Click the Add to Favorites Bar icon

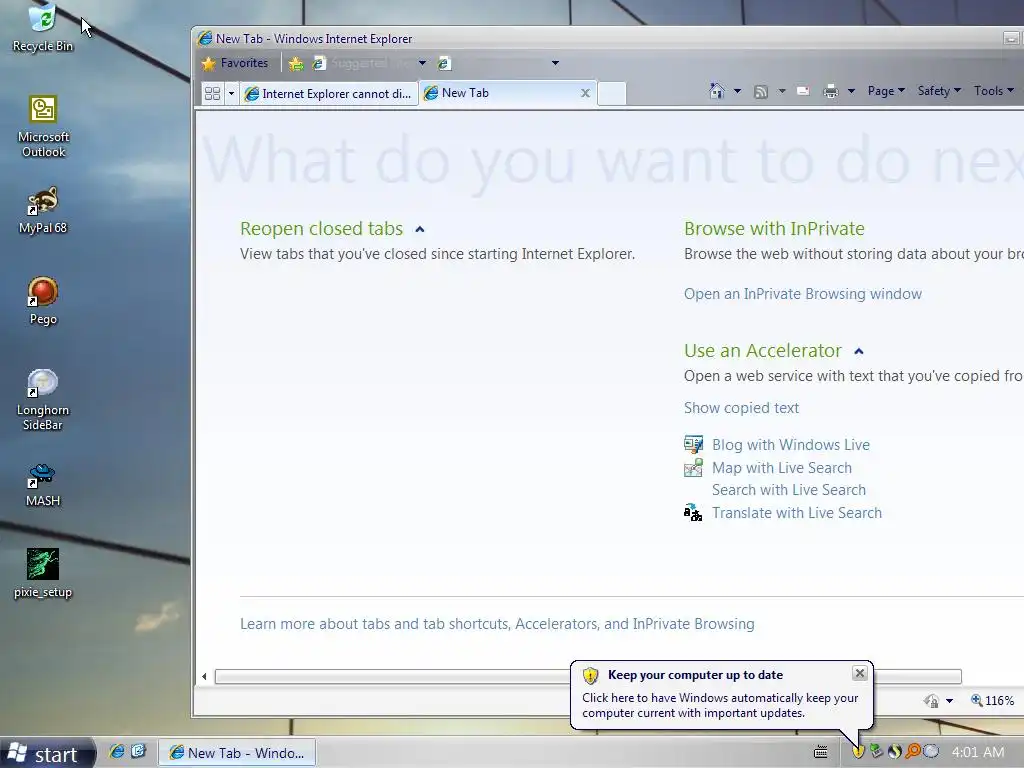pos(296,63)
